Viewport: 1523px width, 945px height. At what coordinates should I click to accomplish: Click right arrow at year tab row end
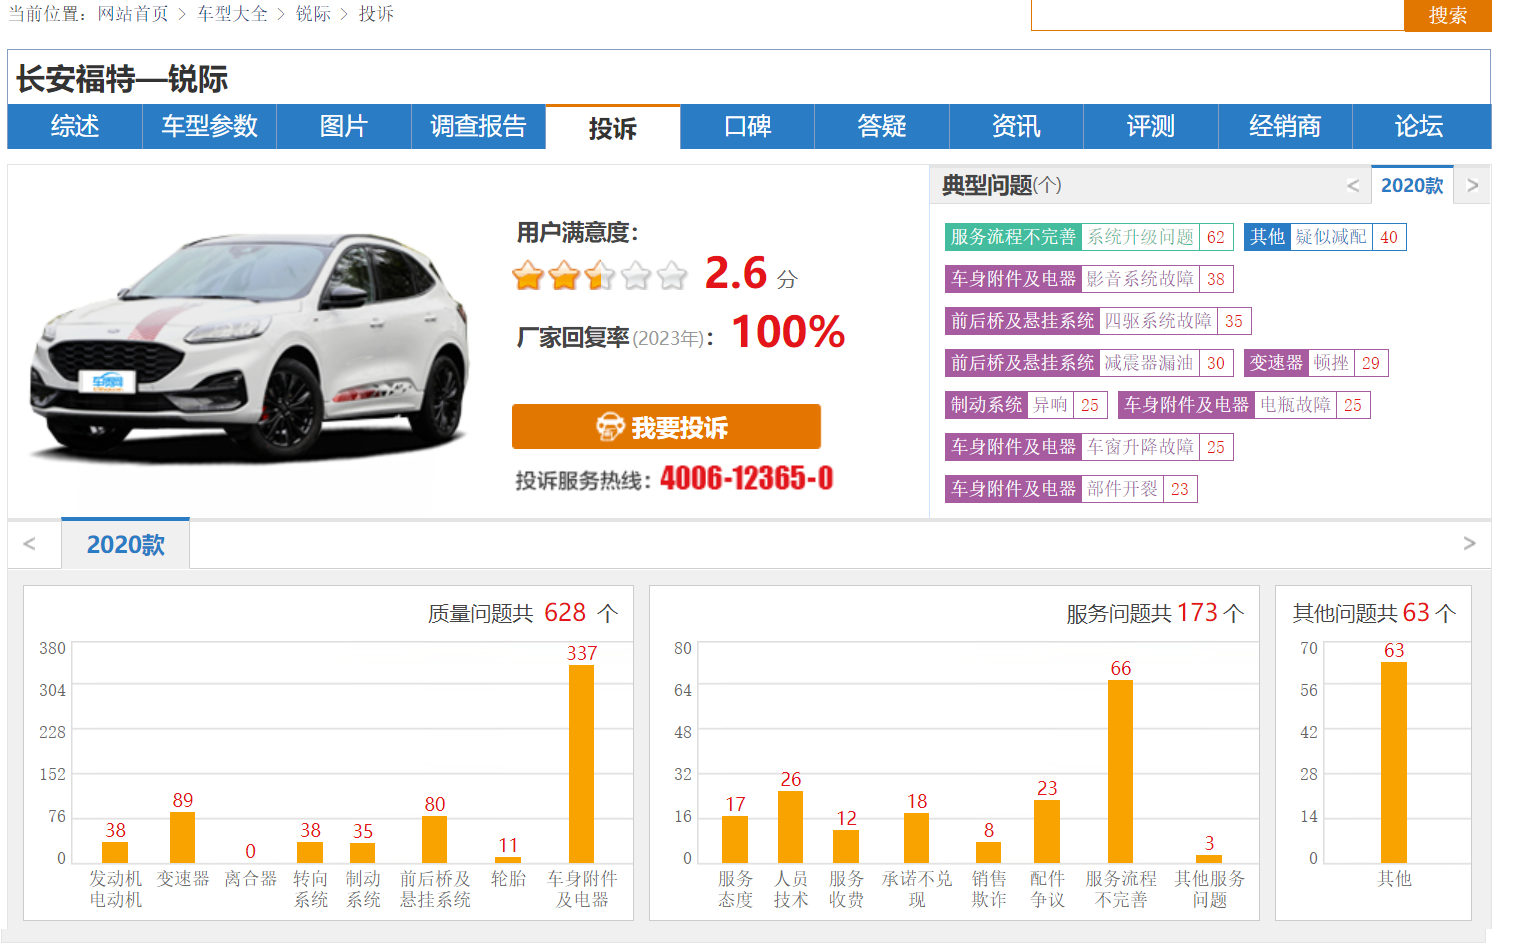pyautogui.click(x=1469, y=543)
